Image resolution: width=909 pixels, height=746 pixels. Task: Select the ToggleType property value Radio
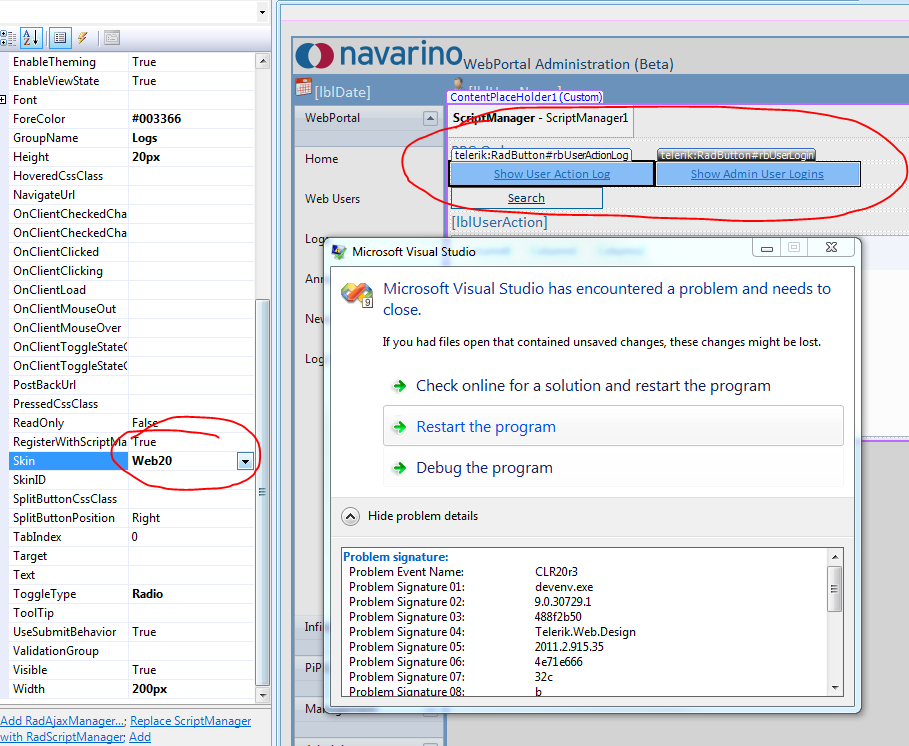pos(147,594)
